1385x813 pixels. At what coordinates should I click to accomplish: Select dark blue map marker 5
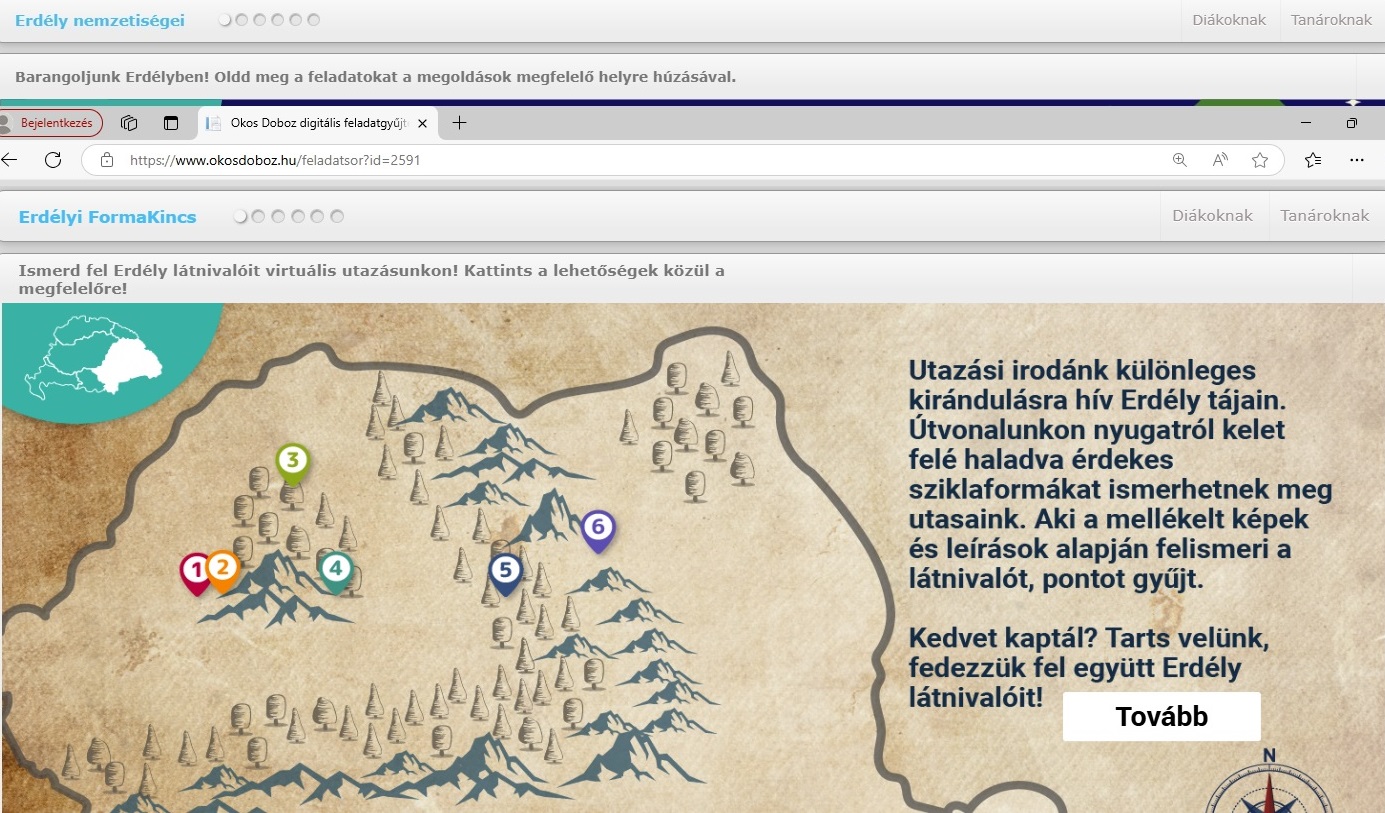pos(506,571)
